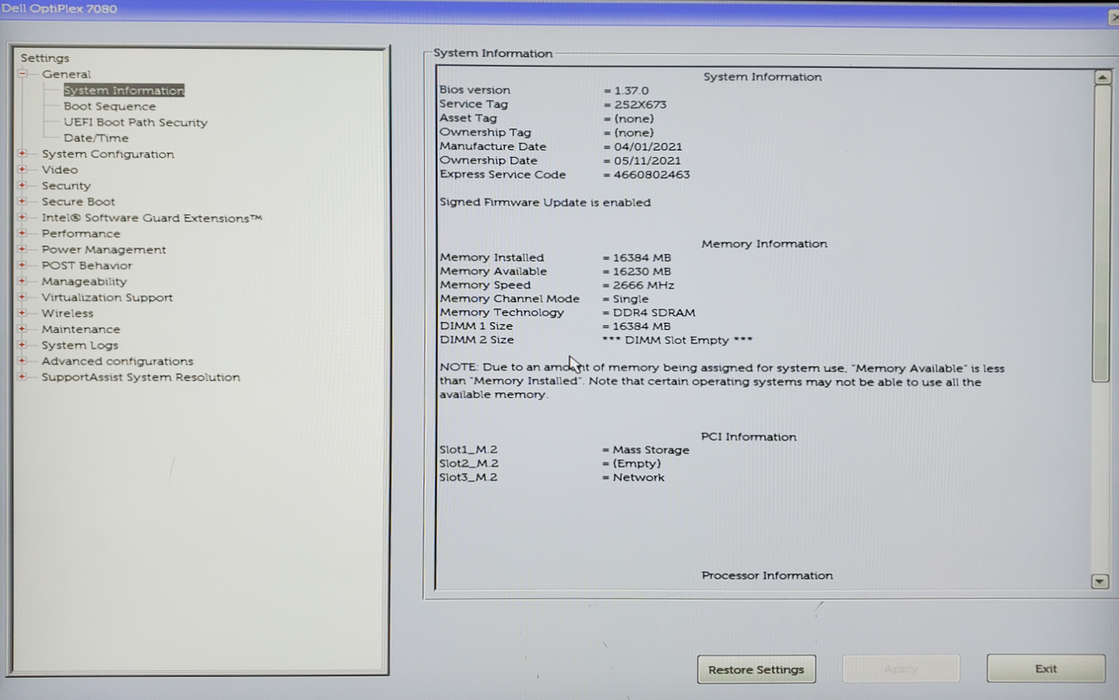Click the Exit button
1119x700 pixels.
click(x=1045, y=669)
